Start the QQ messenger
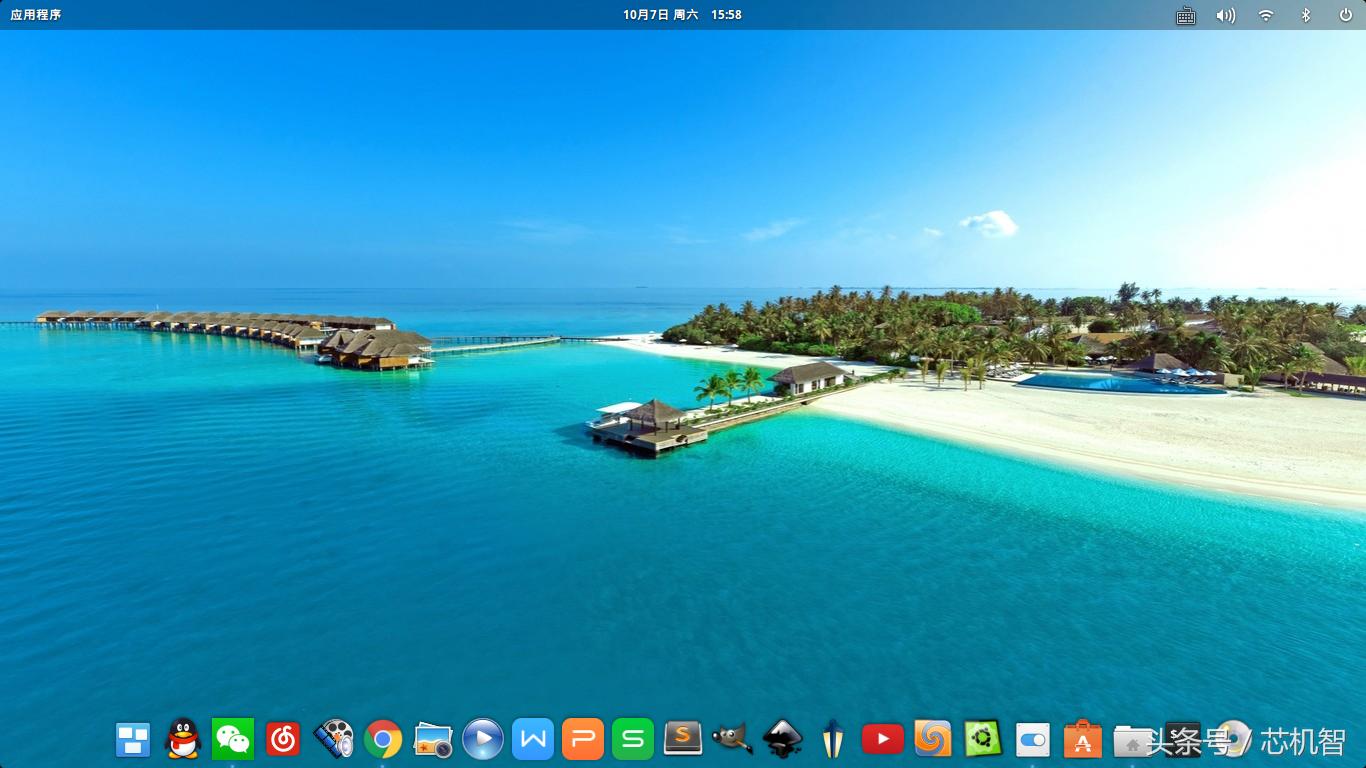Screen dimensions: 1366x768 pos(182,740)
